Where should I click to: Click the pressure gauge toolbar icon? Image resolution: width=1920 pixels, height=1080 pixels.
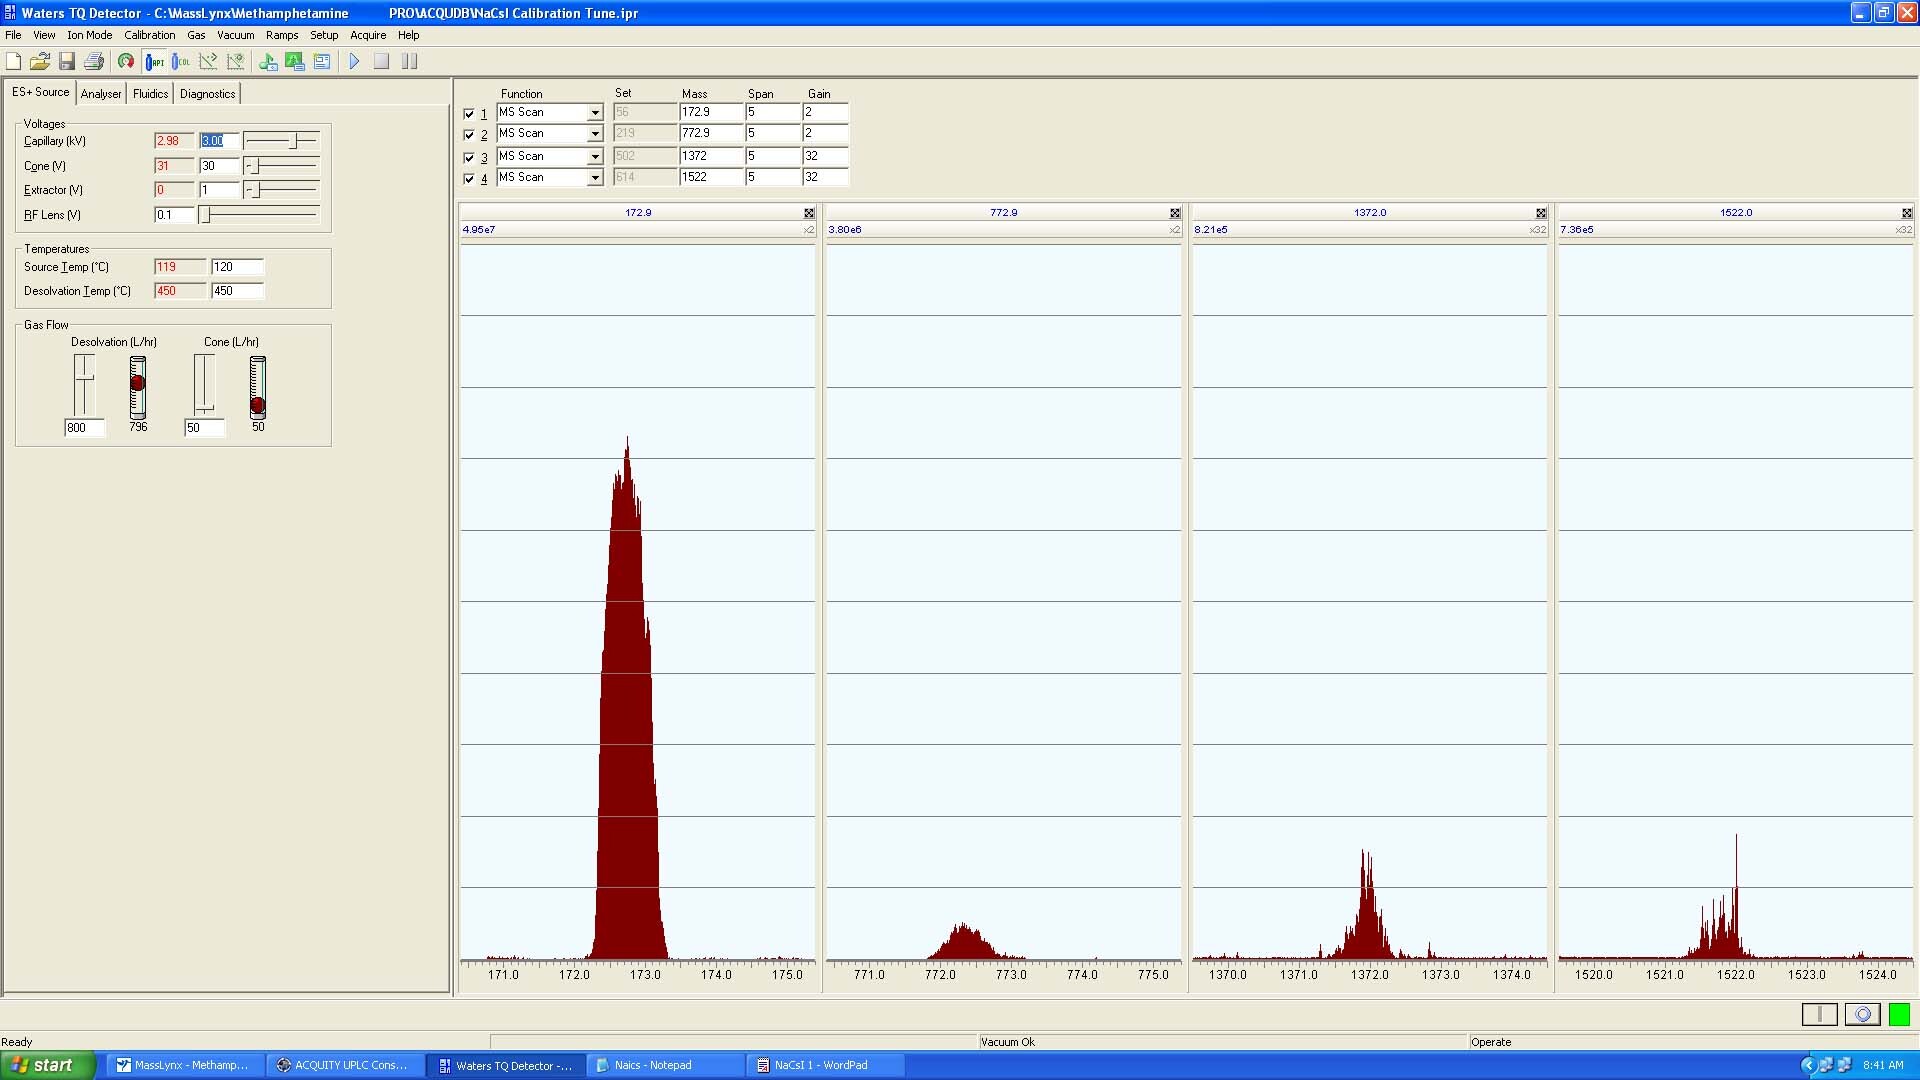[126, 61]
